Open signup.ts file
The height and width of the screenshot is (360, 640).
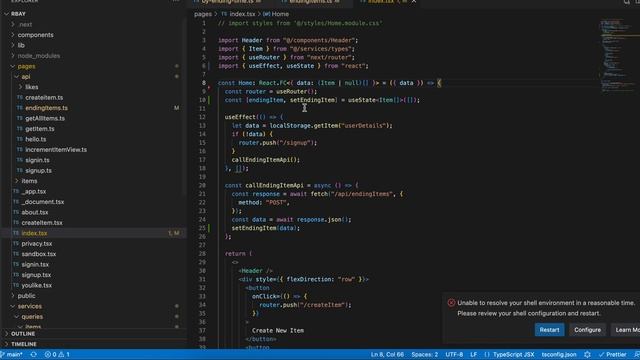38,171
